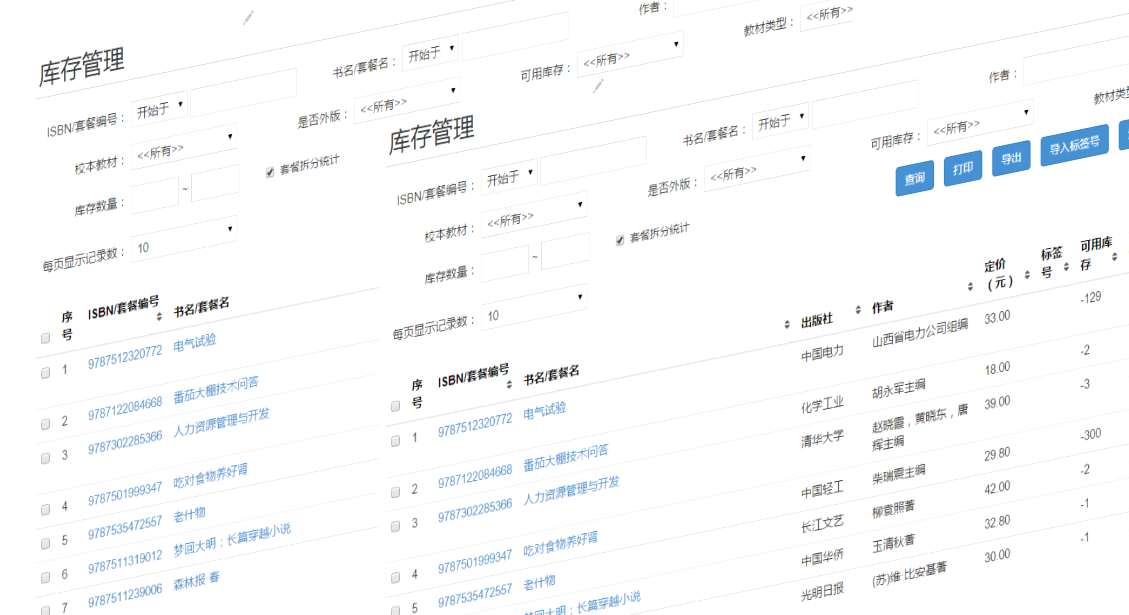The image size is (1129, 615).
Task: Sort by the 定价（元） column arrows
Action: [x=1026, y=275]
